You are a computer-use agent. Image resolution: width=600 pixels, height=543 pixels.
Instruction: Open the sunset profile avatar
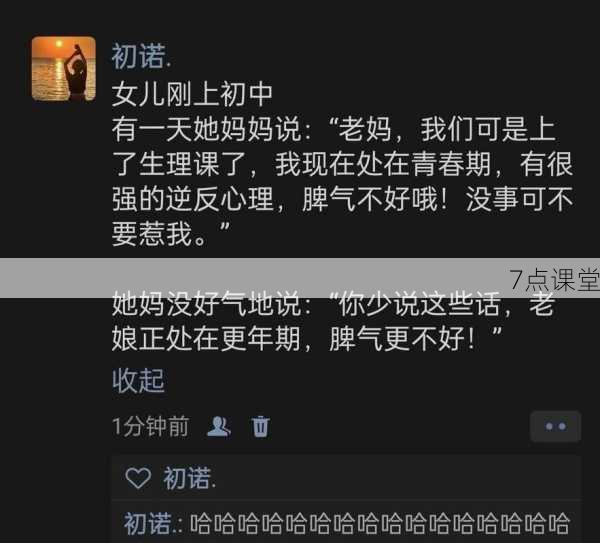[64, 69]
